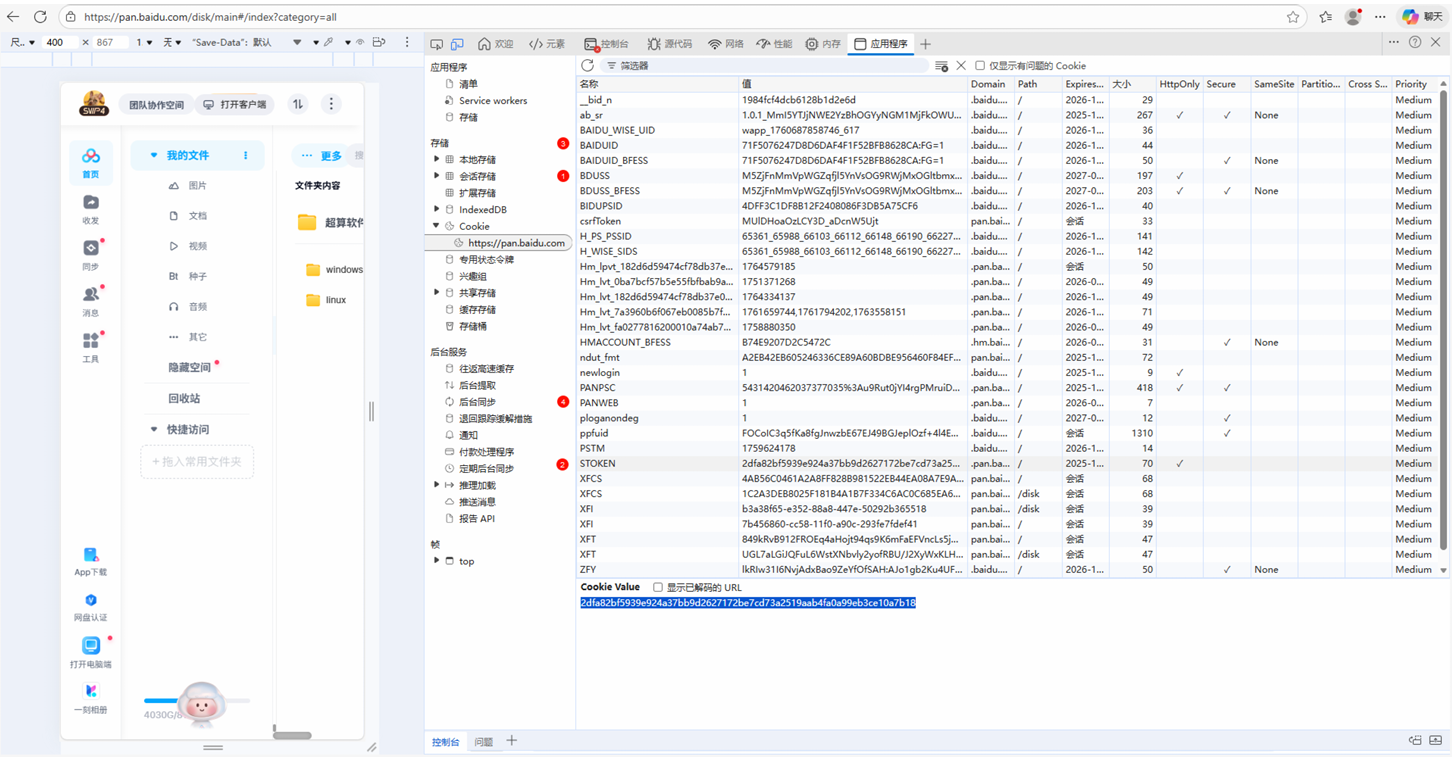Check the 显示已解码的 URL checkbox

pyautogui.click(x=658, y=588)
